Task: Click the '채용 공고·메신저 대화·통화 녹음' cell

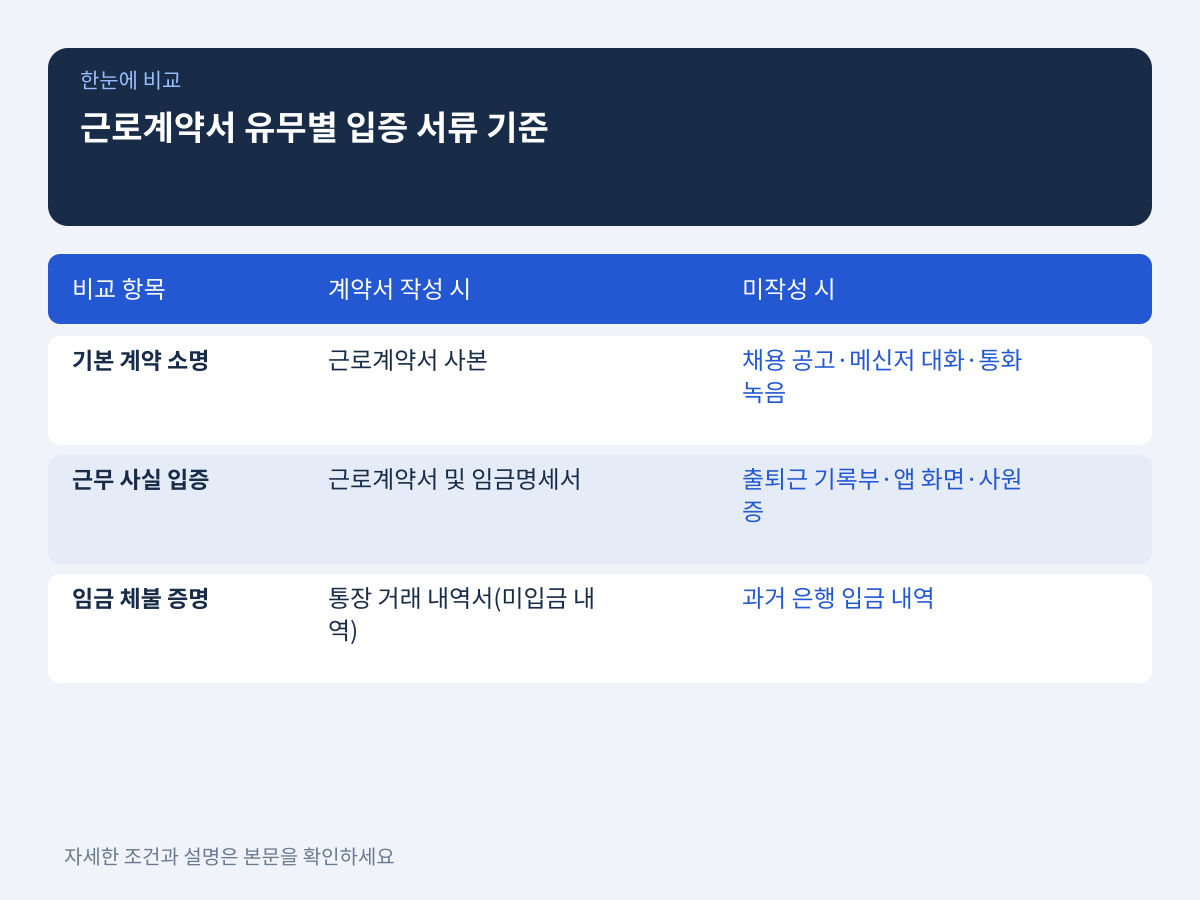Action: pyautogui.click(x=882, y=376)
